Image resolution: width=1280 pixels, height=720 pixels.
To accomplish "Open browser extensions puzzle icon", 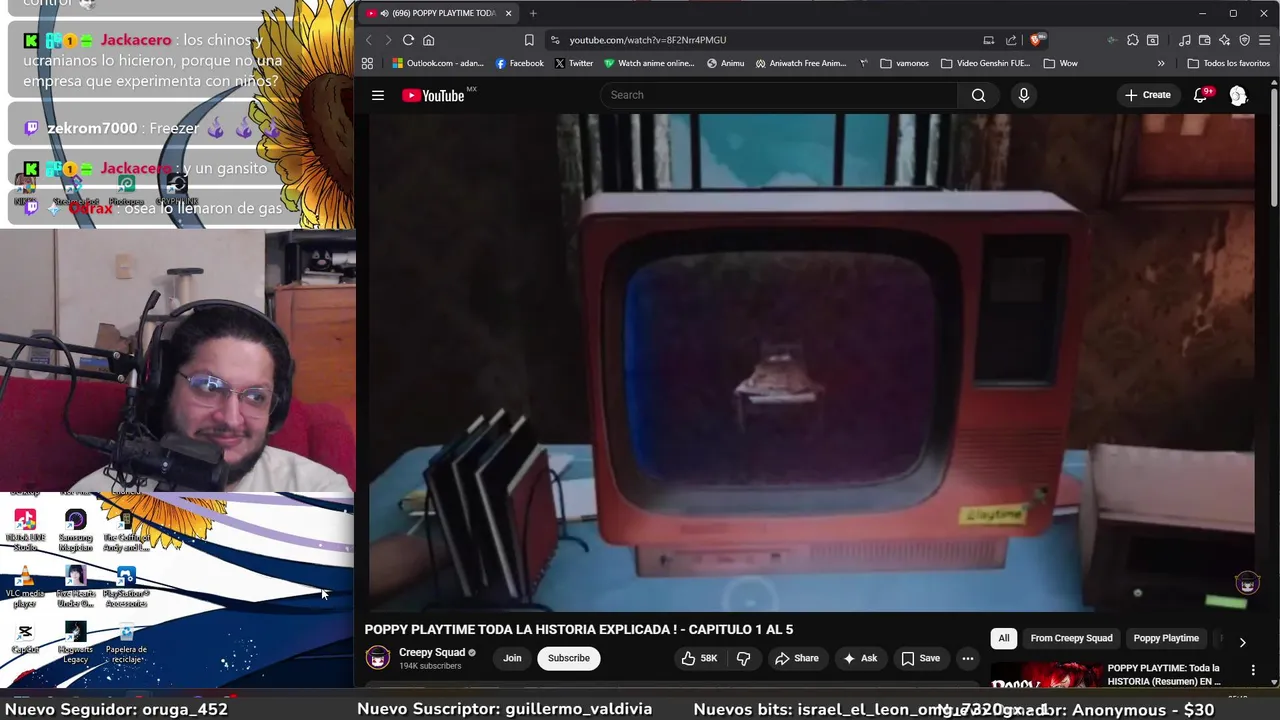I will [x=1132, y=40].
